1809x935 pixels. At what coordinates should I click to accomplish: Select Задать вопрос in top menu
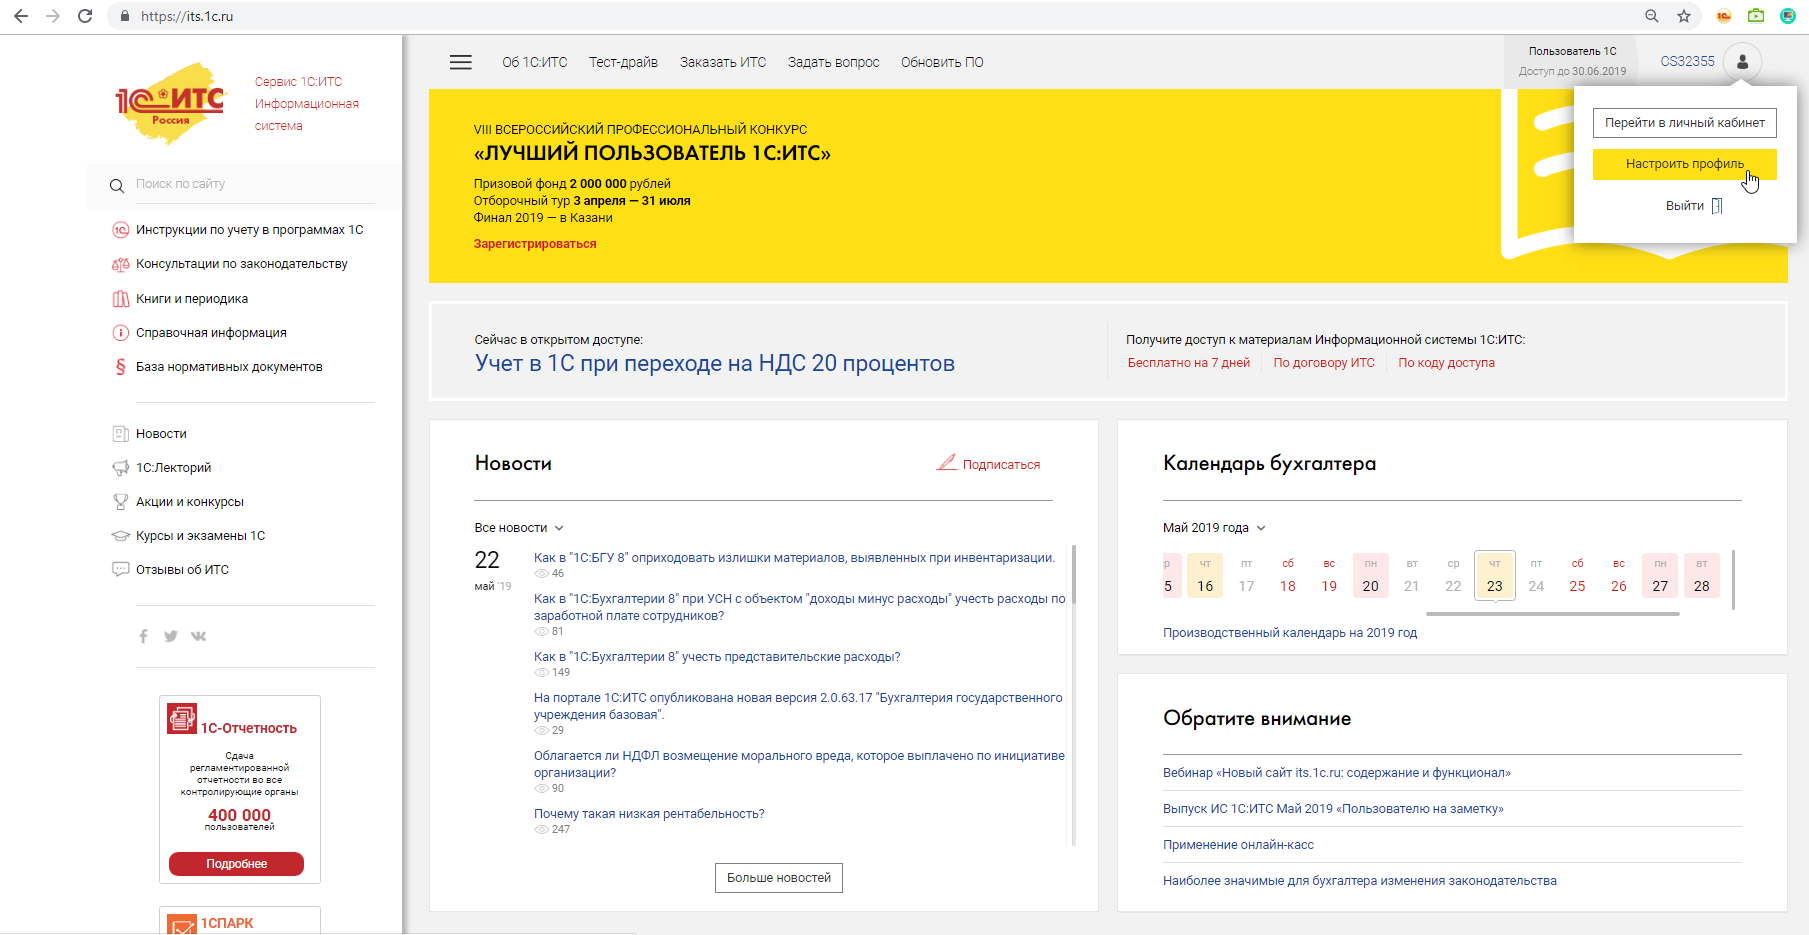click(834, 62)
